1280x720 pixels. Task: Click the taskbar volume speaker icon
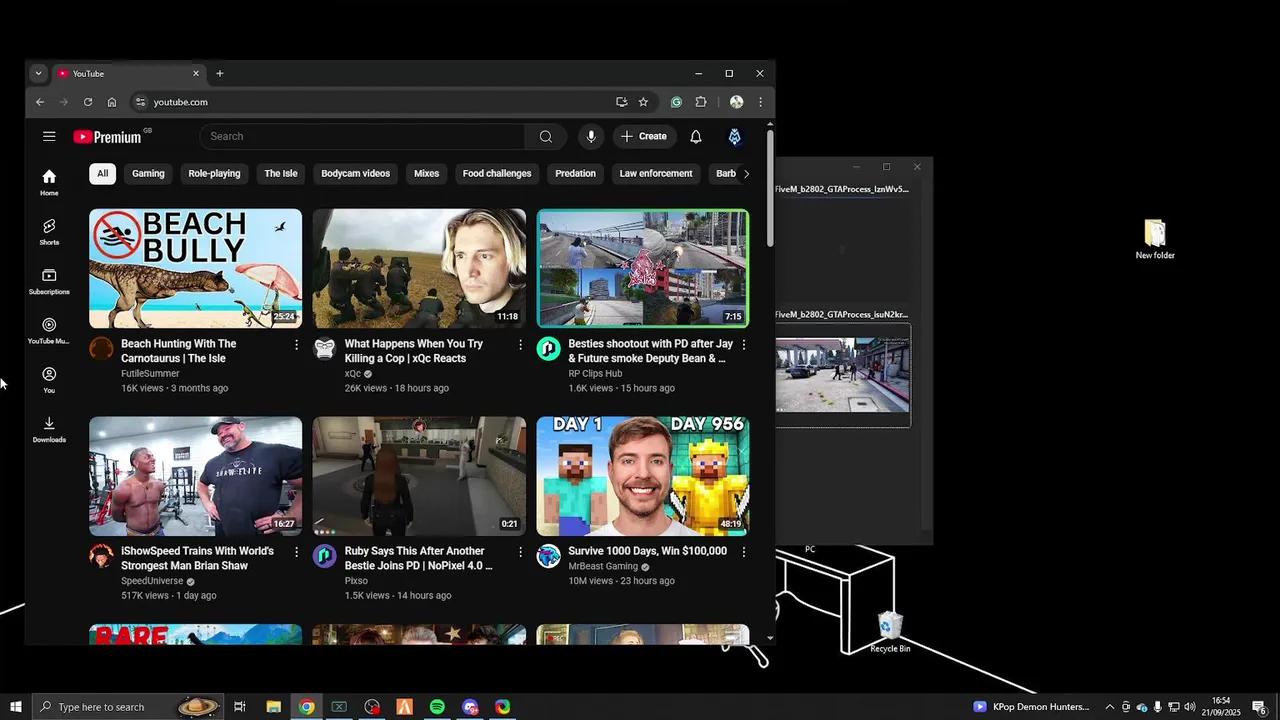(x=1190, y=707)
